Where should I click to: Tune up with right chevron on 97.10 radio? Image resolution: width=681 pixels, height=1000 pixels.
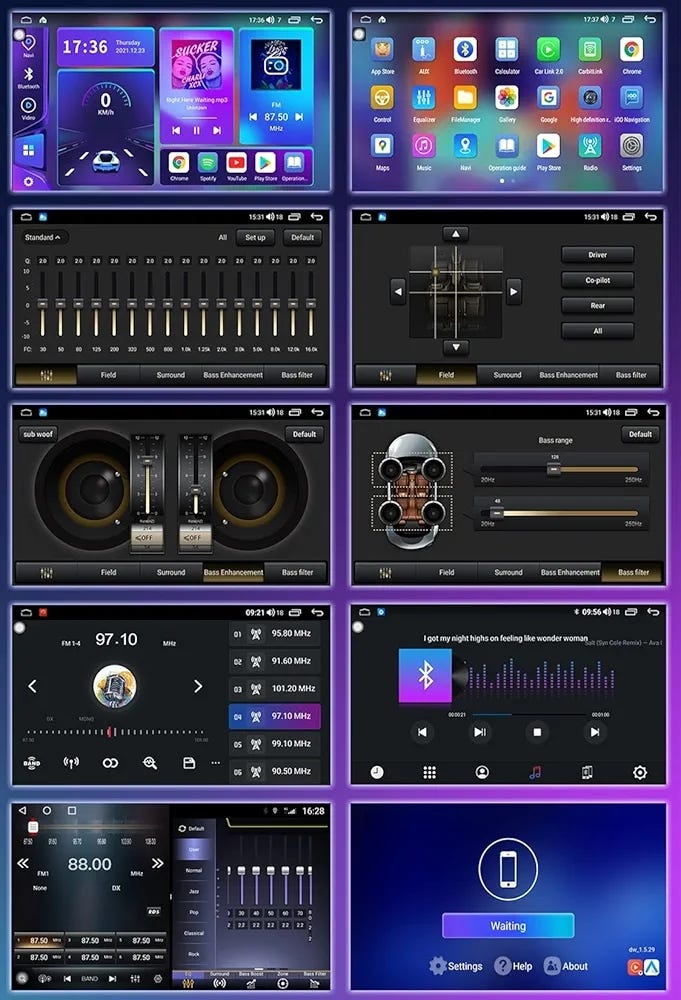[x=198, y=686]
